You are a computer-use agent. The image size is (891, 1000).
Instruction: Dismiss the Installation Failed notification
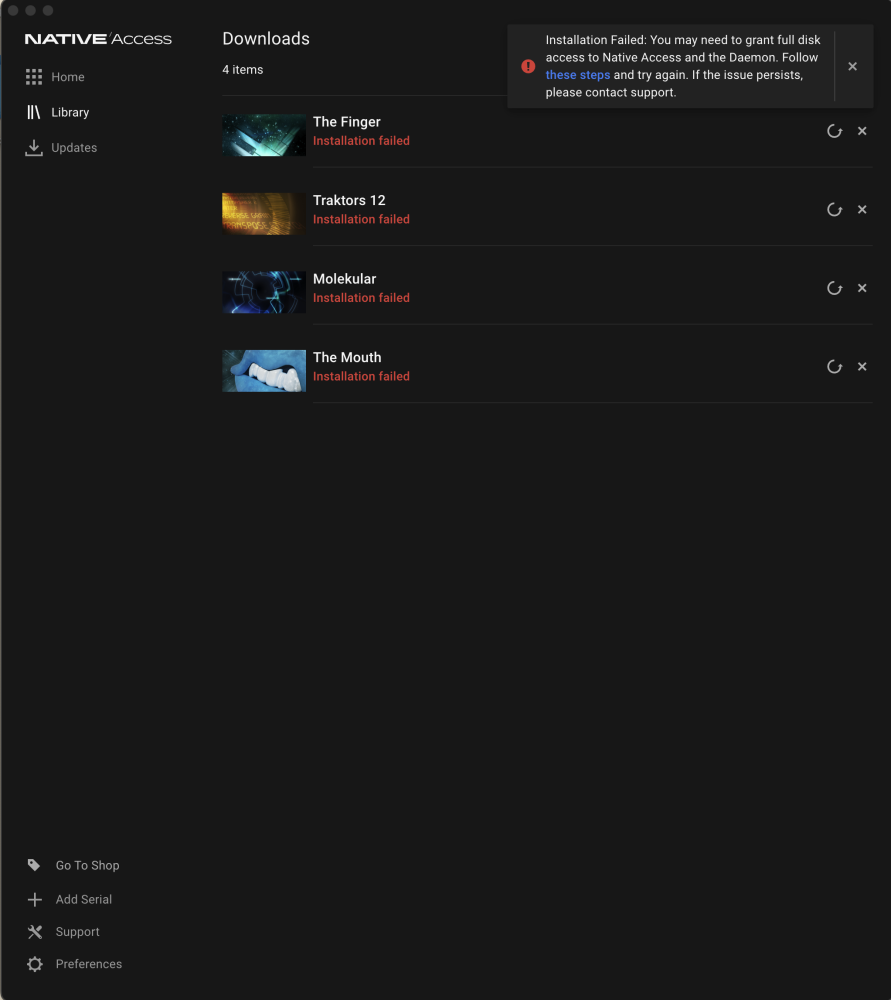[x=852, y=66]
